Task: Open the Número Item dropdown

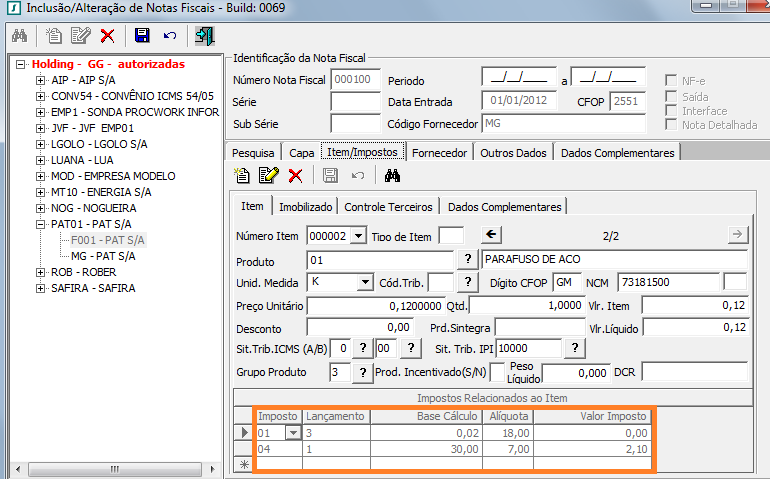Action: (x=356, y=236)
